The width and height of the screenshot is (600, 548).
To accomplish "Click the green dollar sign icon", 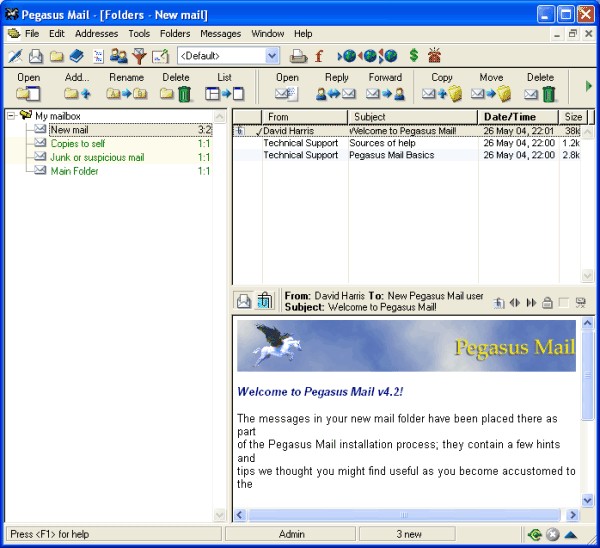I will tap(414, 55).
